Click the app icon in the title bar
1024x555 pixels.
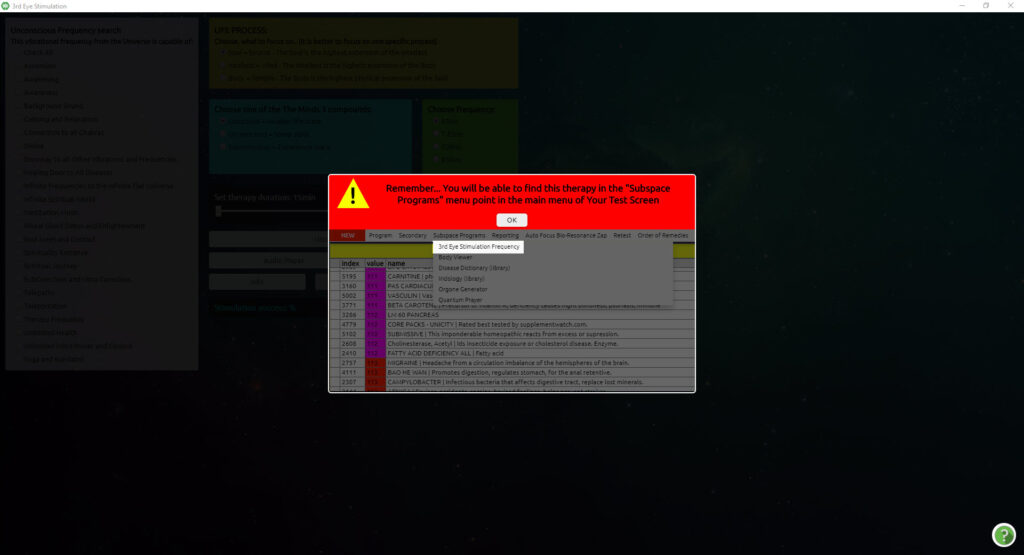[x=6, y=6]
